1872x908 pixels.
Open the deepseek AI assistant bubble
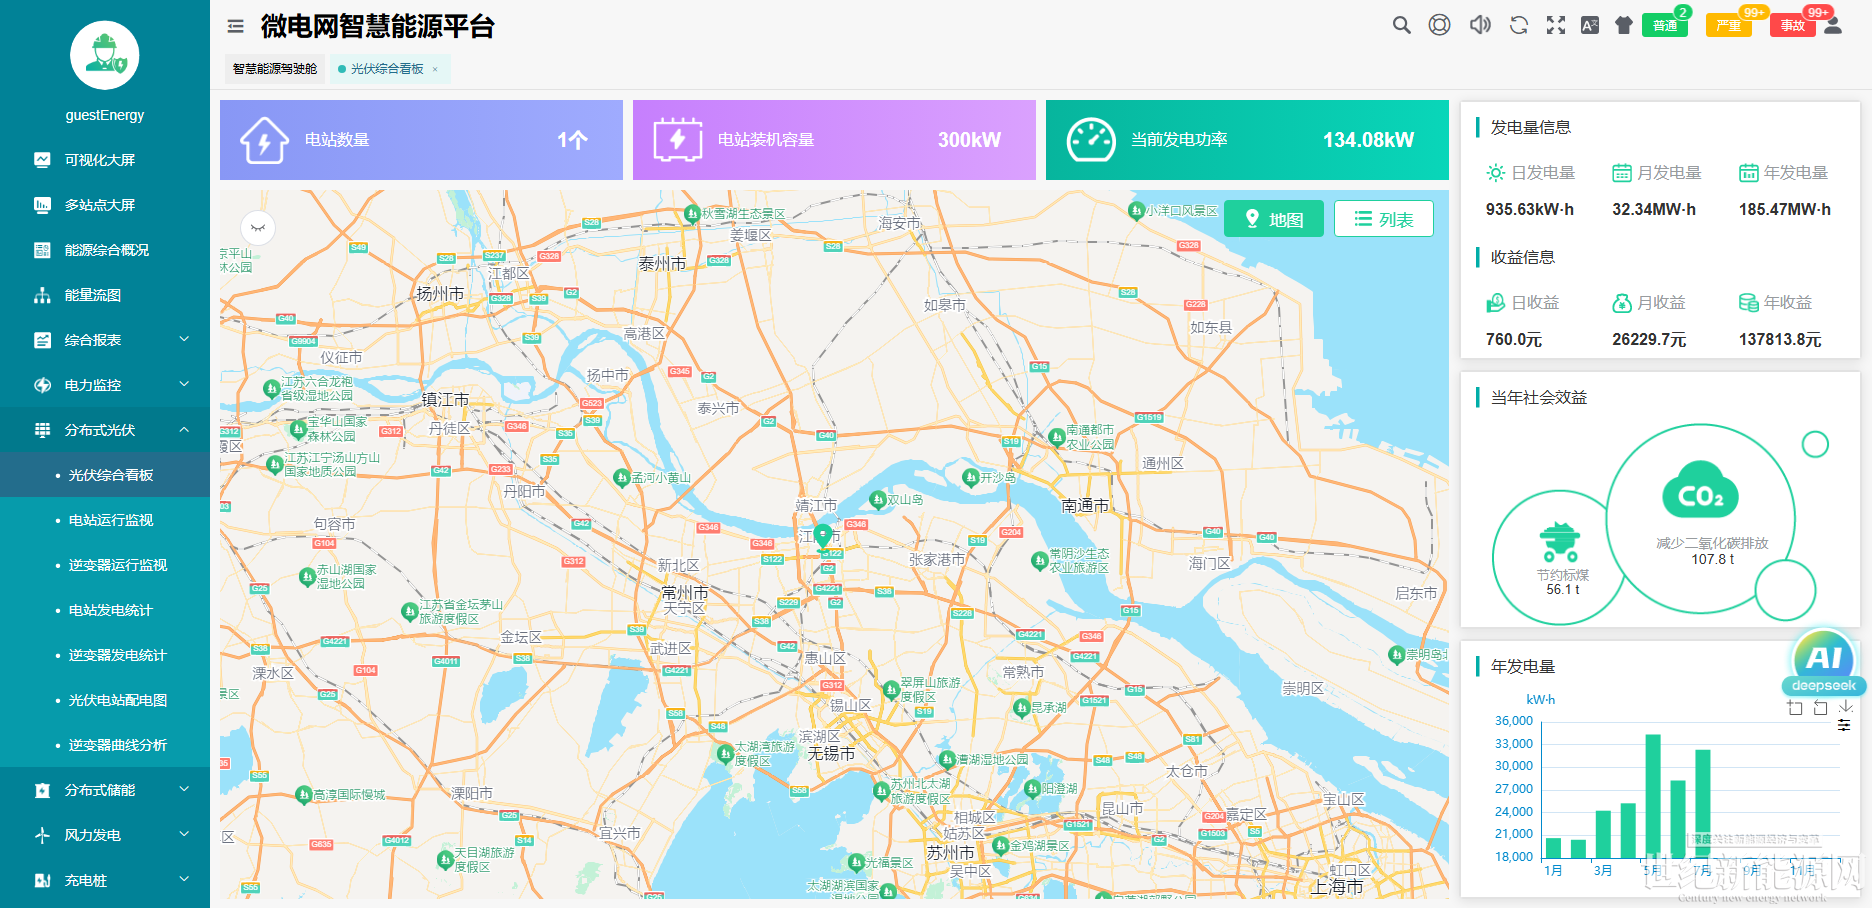click(x=1823, y=662)
